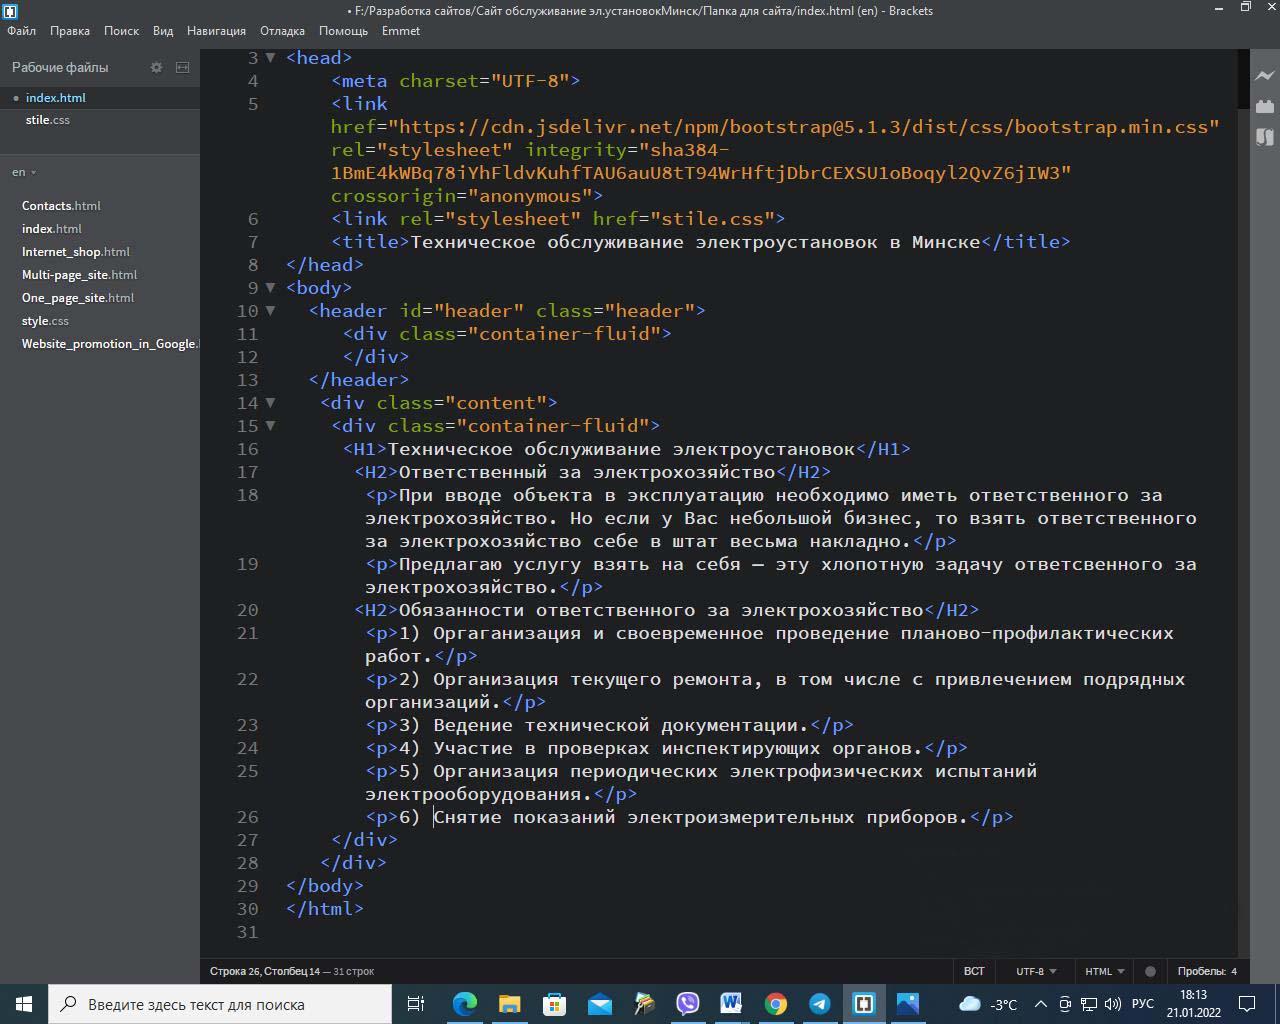Open stile.css from working files
This screenshot has height=1024, width=1280.
(x=48, y=120)
